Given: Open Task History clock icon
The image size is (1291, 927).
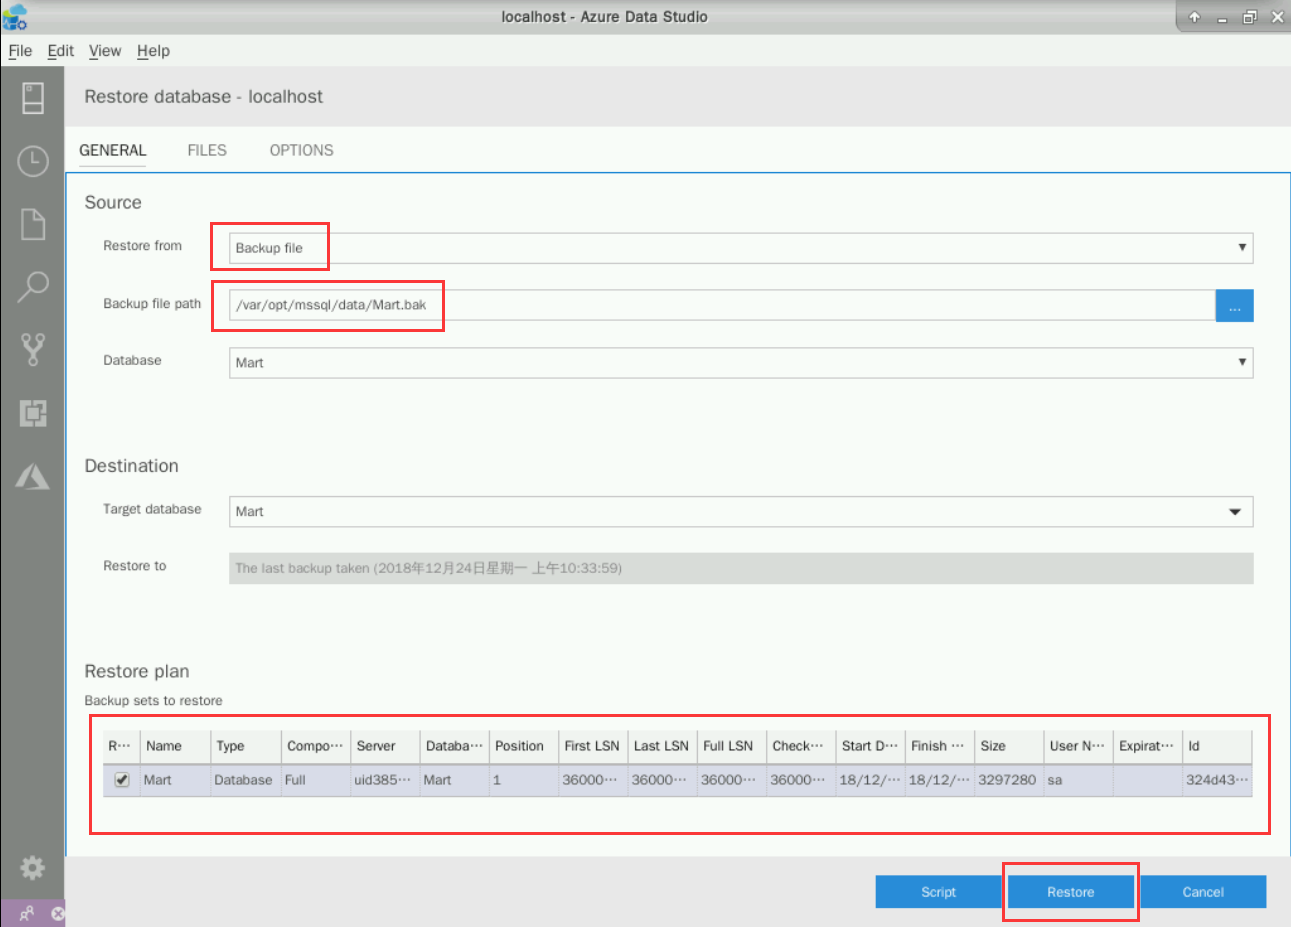Looking at the screenshot, I should [32, 161].
